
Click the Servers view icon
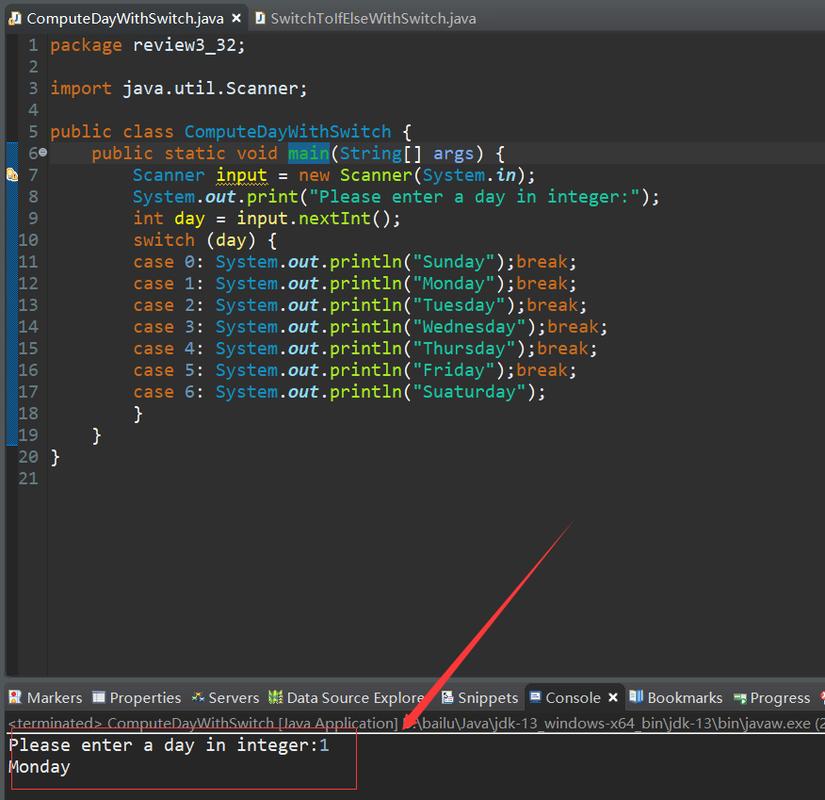[x=199, y=697]
